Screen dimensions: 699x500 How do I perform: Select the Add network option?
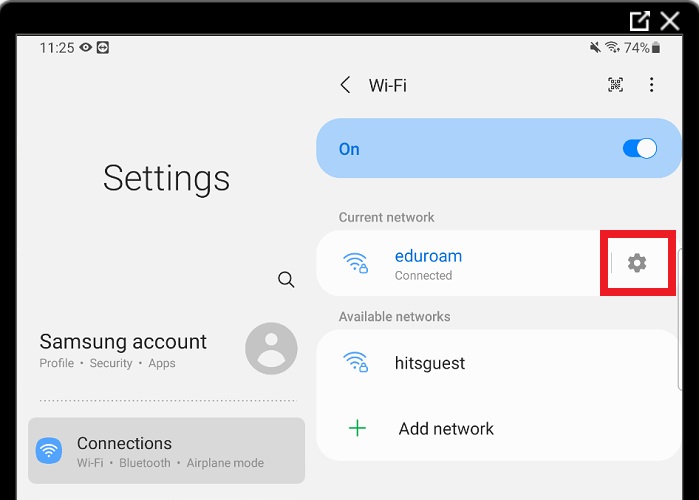coord(446,428)
